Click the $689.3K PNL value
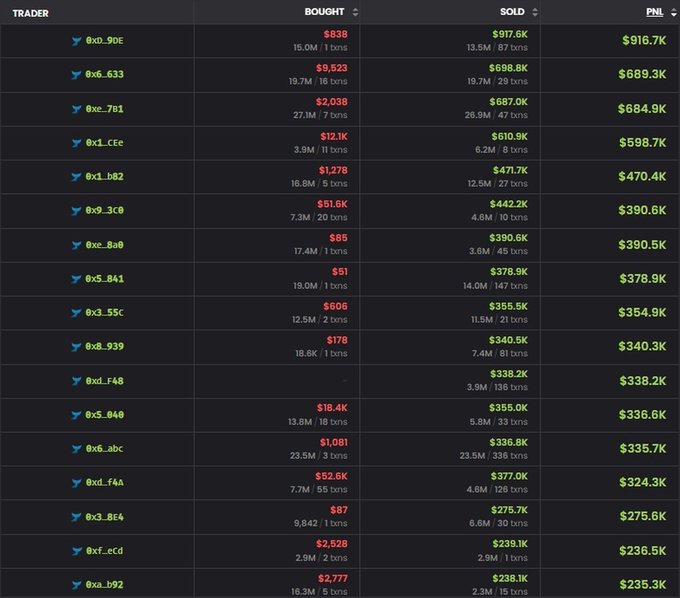This screenshot has height=598, width=680. click(x=642, y=75)
